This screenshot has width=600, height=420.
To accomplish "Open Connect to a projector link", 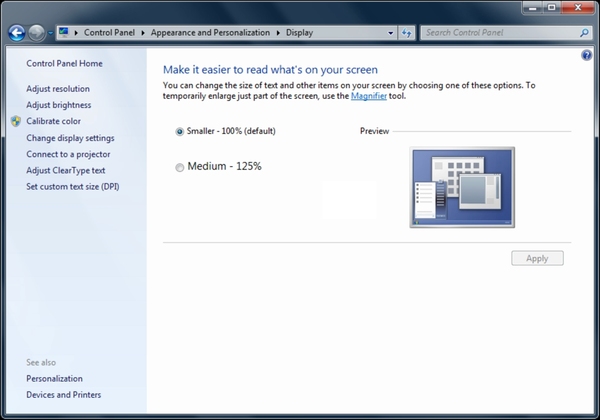I will coord(68,154).
